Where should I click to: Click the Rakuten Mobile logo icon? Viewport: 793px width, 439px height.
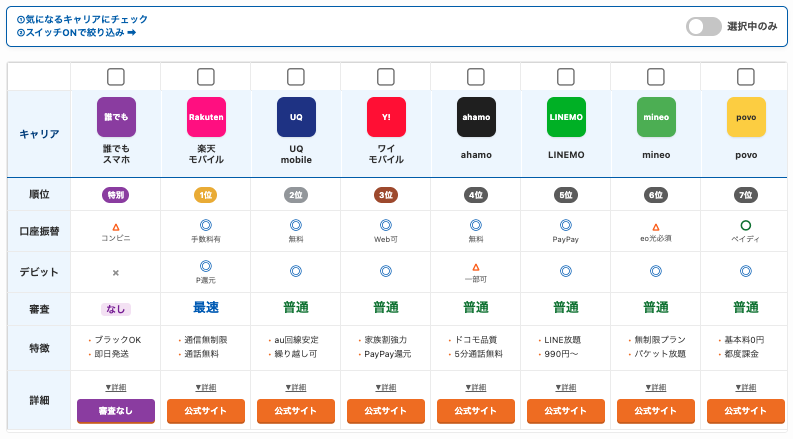206,117
